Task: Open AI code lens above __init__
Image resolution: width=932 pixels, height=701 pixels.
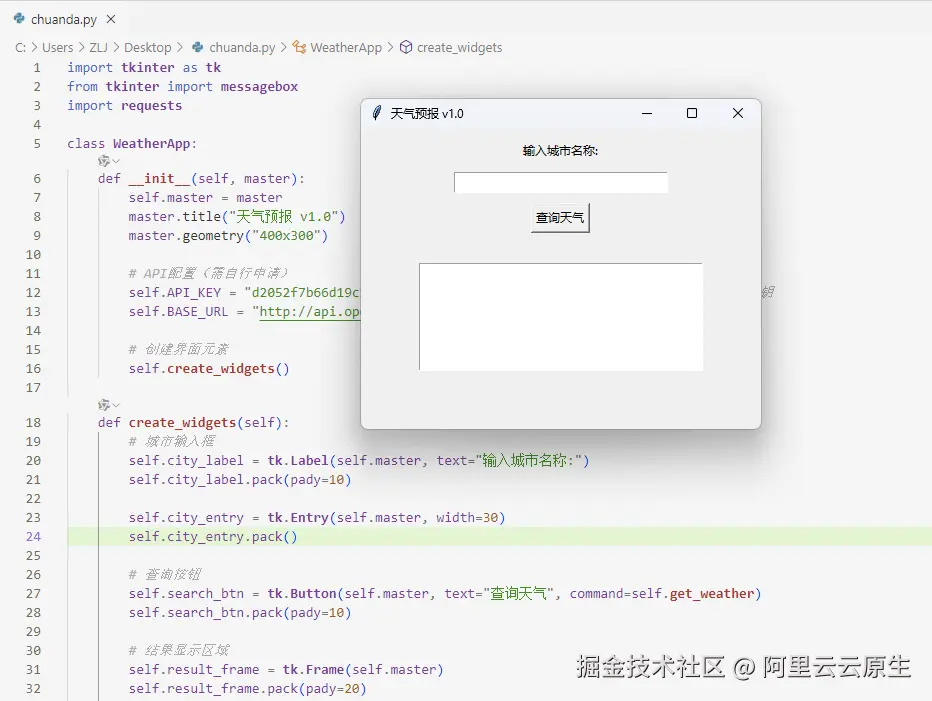Action: (x=104, y=161)
